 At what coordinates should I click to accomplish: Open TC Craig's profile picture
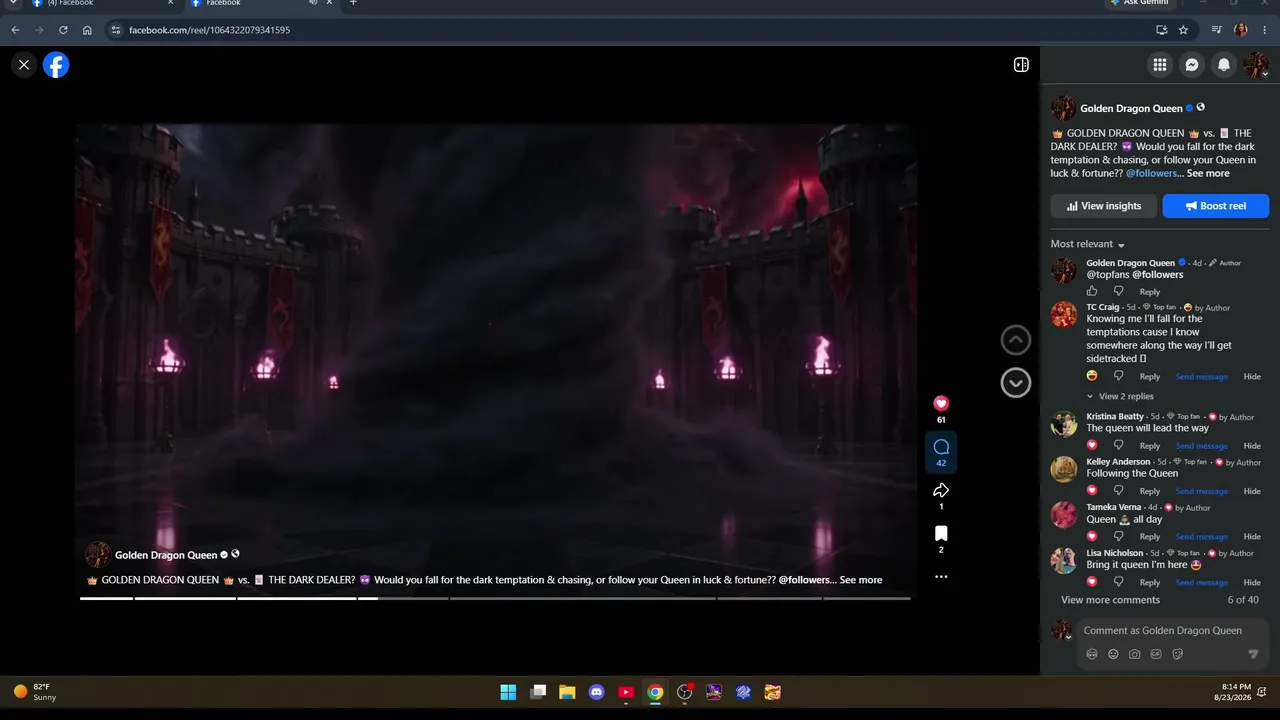point(1064,314)
